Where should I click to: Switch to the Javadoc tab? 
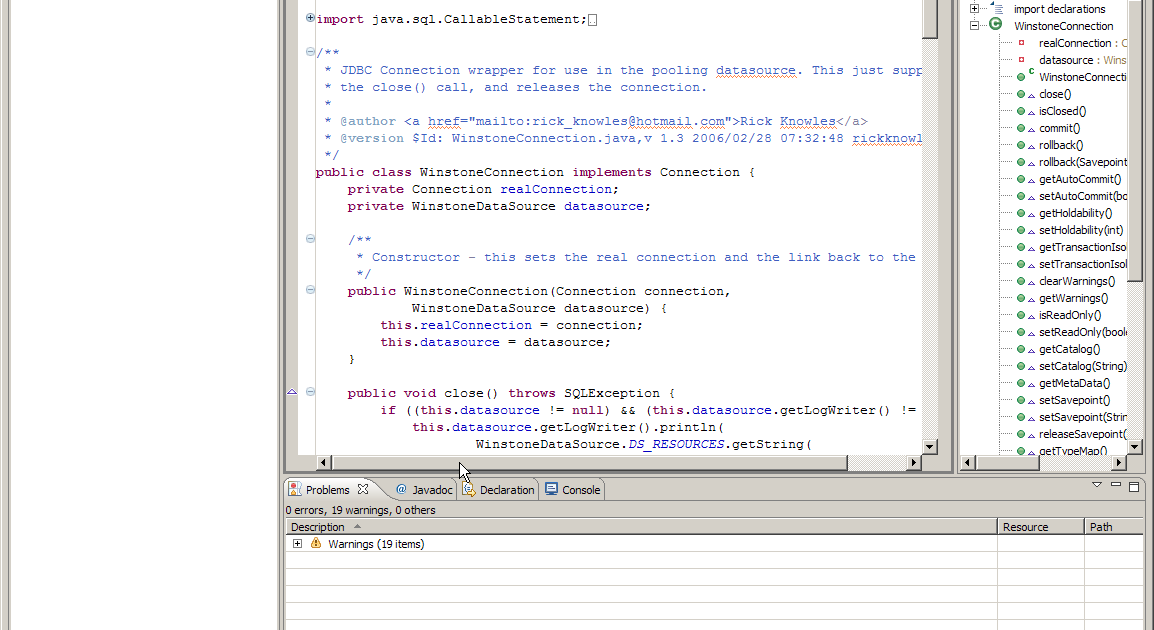click(432, 490)
